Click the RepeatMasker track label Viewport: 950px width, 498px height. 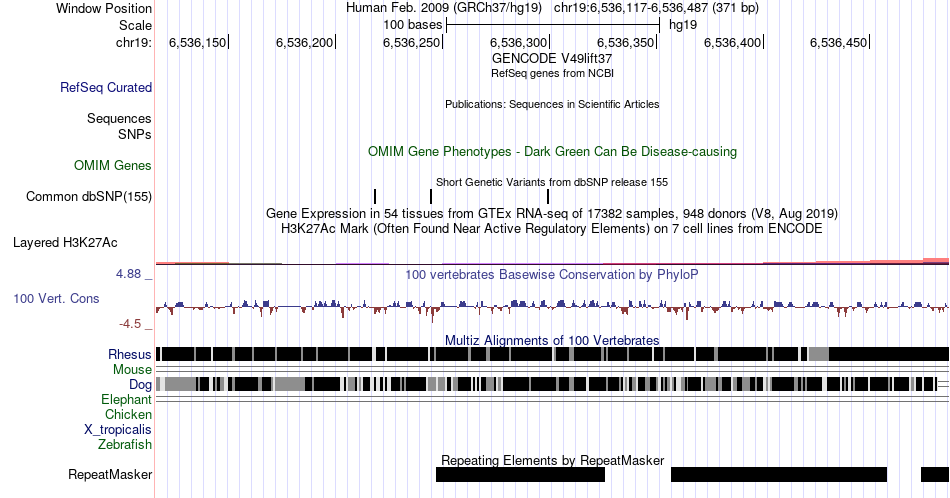(x=110, y=474)
